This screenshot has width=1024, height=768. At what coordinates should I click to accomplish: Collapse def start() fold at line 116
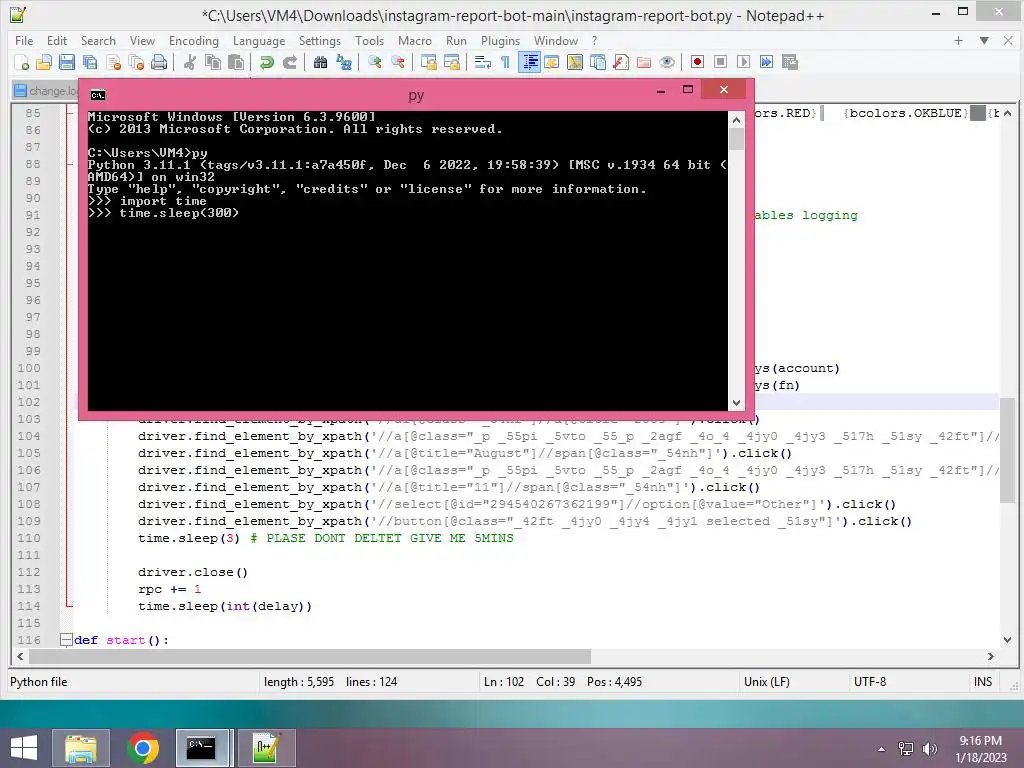65,640
